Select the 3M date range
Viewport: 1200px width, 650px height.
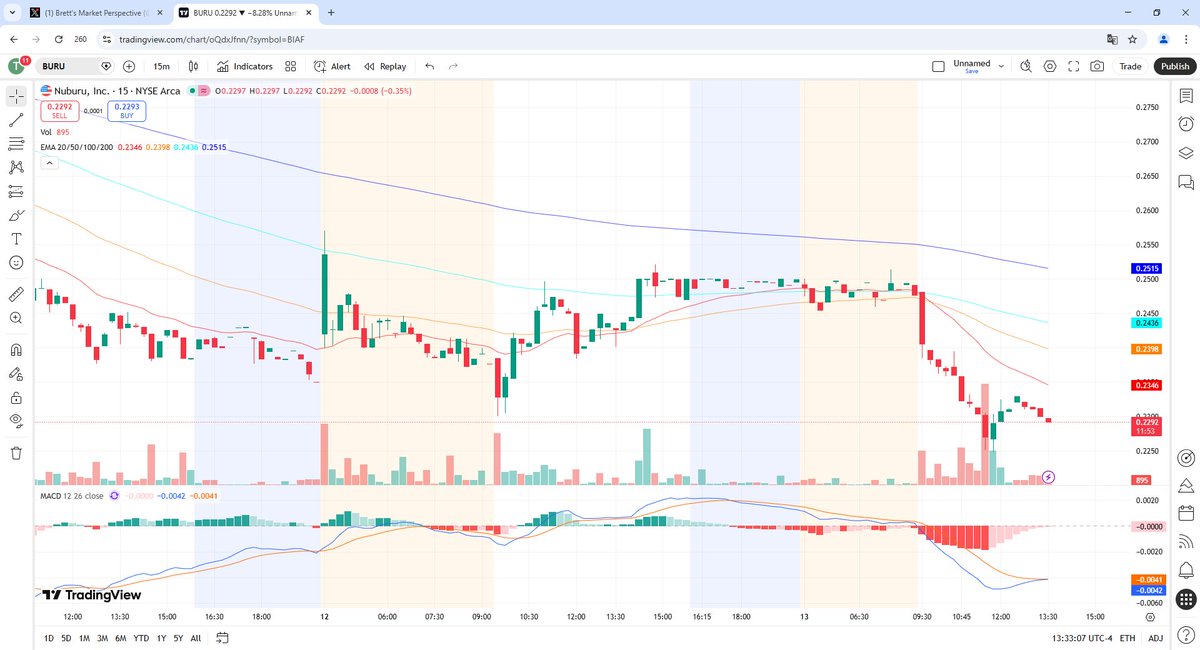[102, 638]
